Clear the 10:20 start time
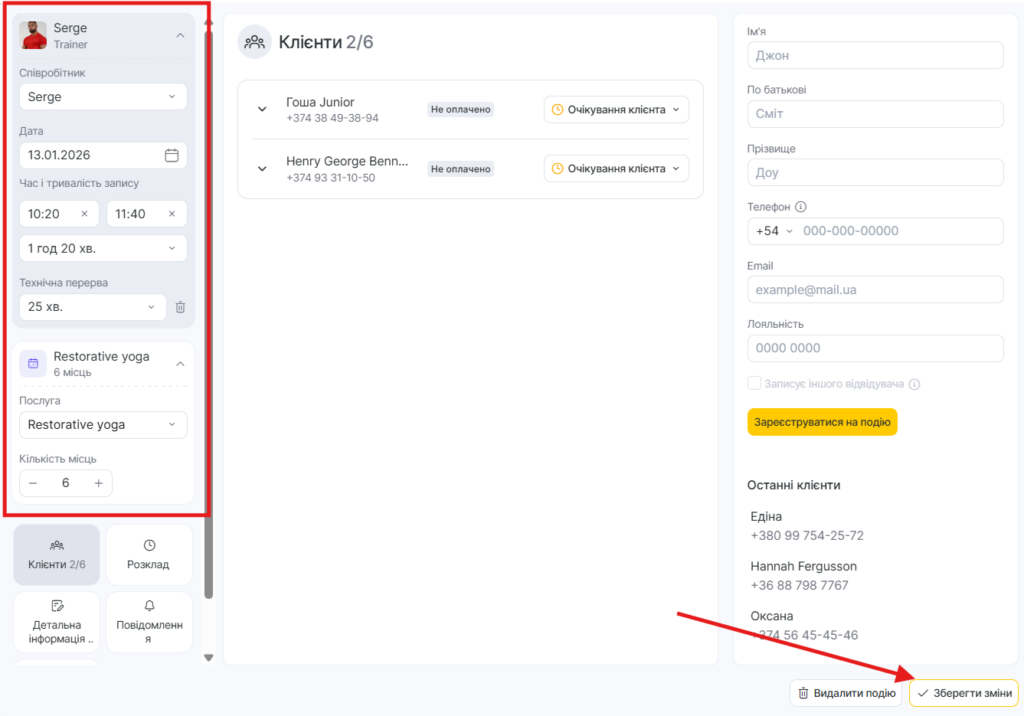This screenshot has height=716, width=1024. point(84,214)
